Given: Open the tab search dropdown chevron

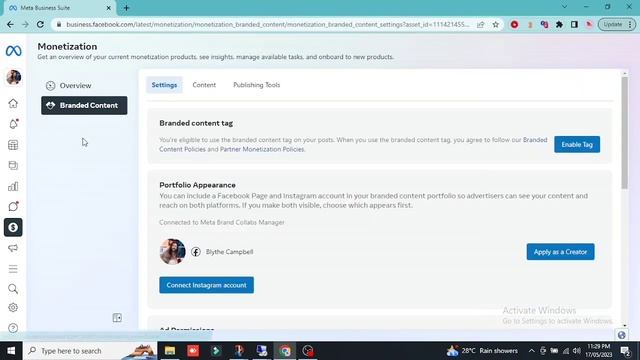Looking at the screenshot, I should coord(564,7).
